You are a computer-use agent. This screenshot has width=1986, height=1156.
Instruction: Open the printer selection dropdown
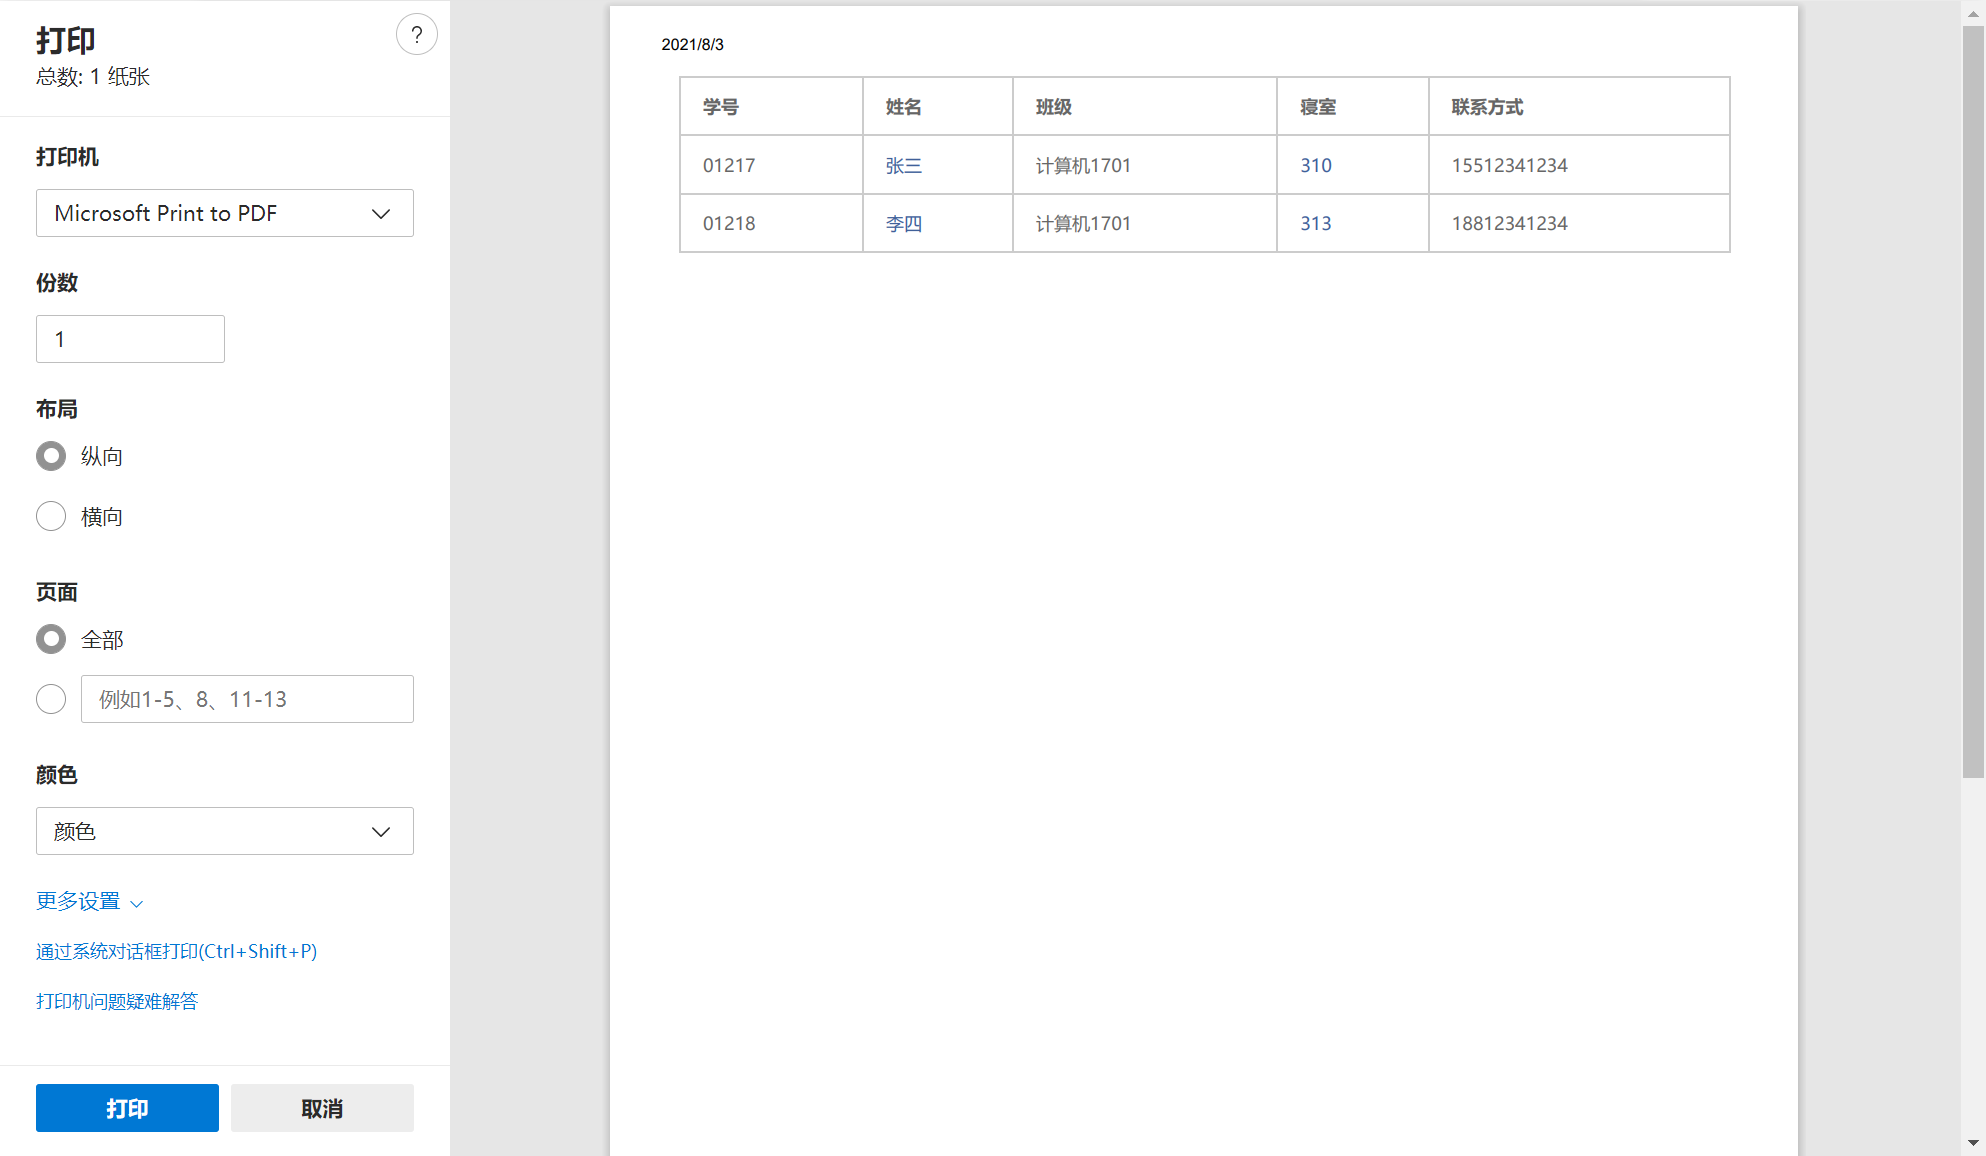(225, 213)
